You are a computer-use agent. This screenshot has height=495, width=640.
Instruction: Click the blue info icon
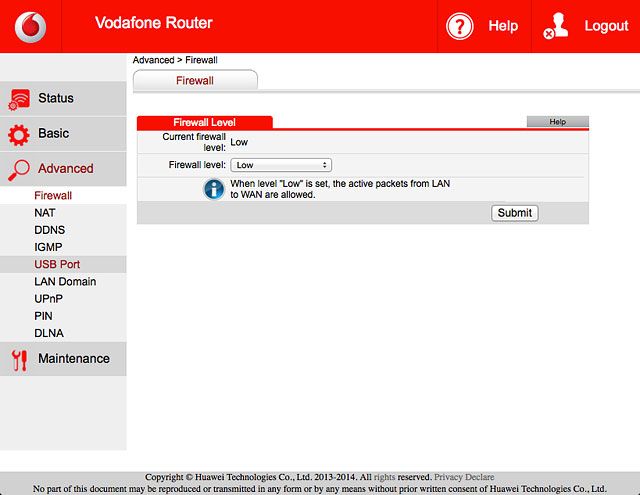click(214, 189)
